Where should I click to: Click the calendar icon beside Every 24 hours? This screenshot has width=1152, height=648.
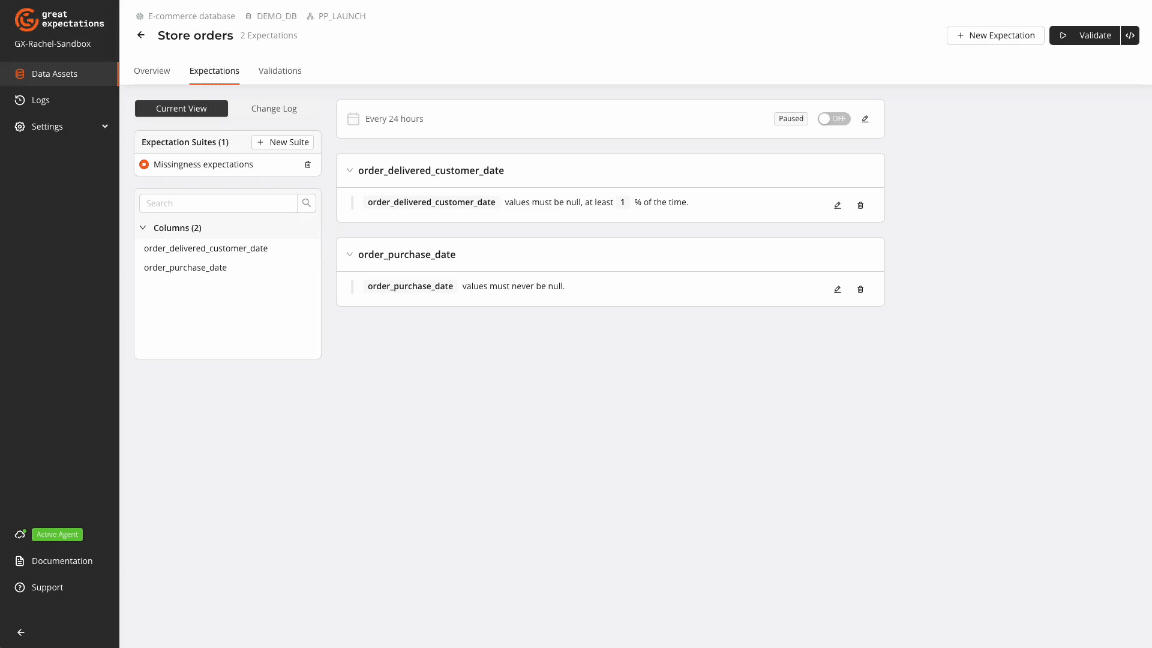pyautogui.click(x=353, y=118)
